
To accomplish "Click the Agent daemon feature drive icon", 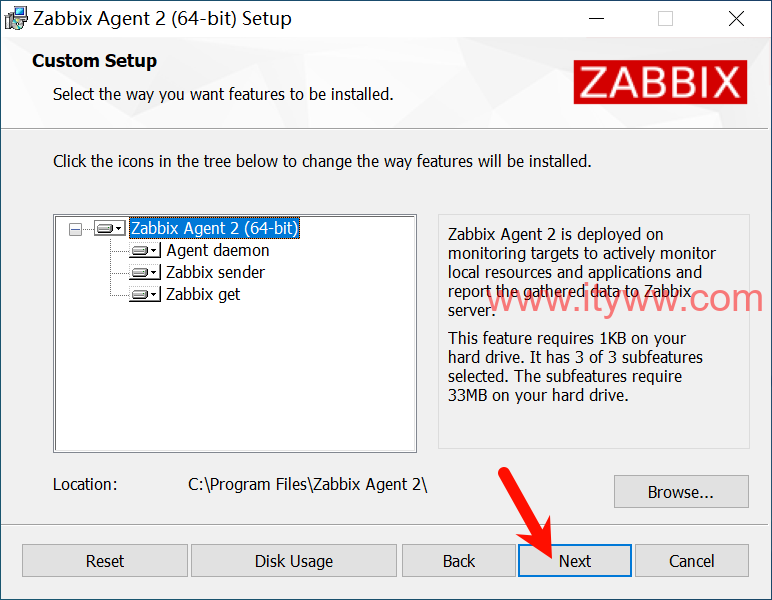I will (140, 251).
